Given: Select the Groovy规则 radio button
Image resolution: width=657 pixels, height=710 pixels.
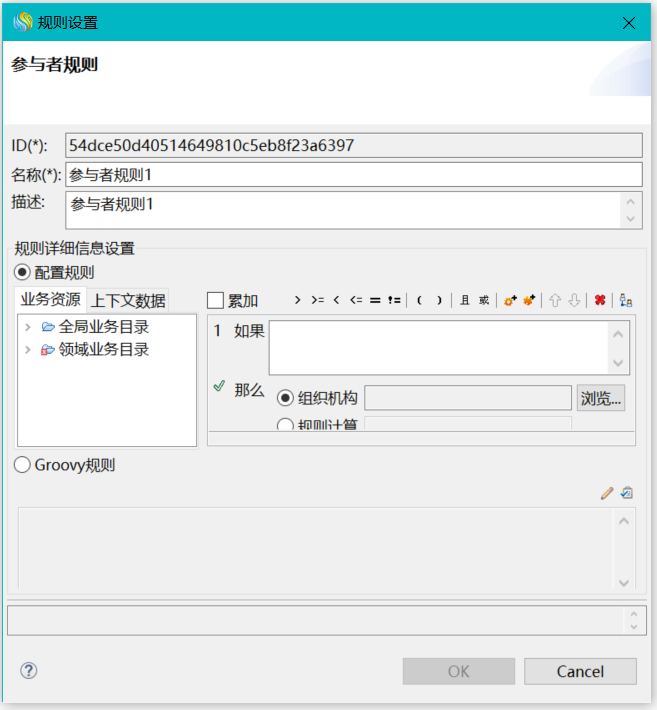Looking at the screenshot, I should [x=23, y=464].
